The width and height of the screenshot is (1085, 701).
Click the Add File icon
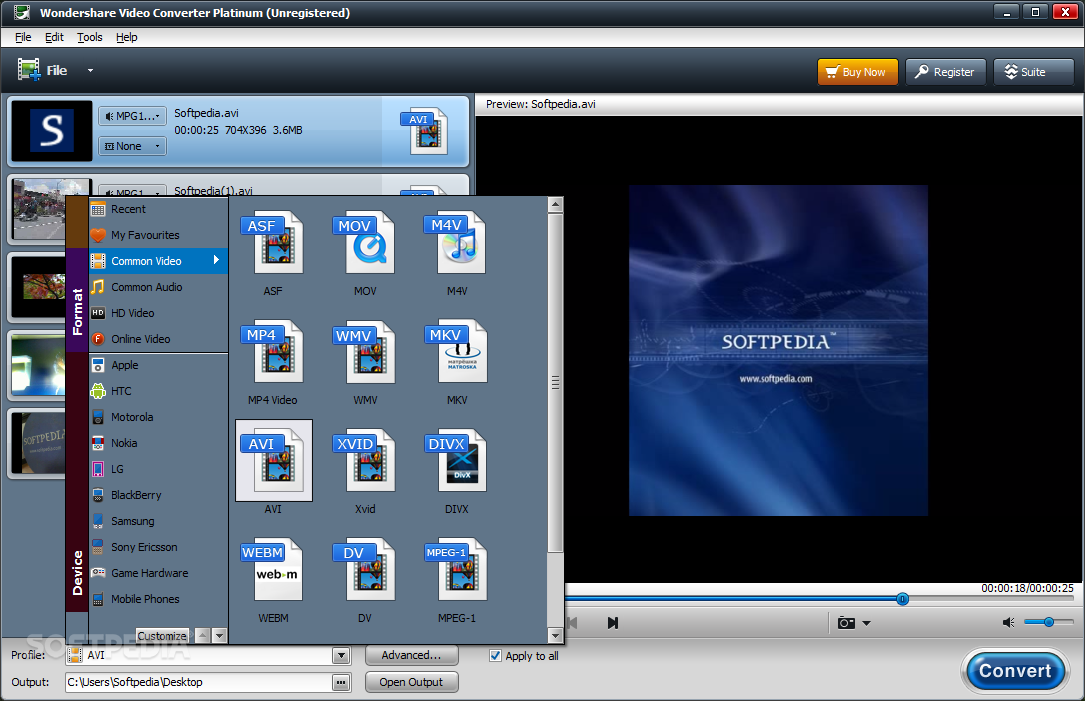click(29, 70)
